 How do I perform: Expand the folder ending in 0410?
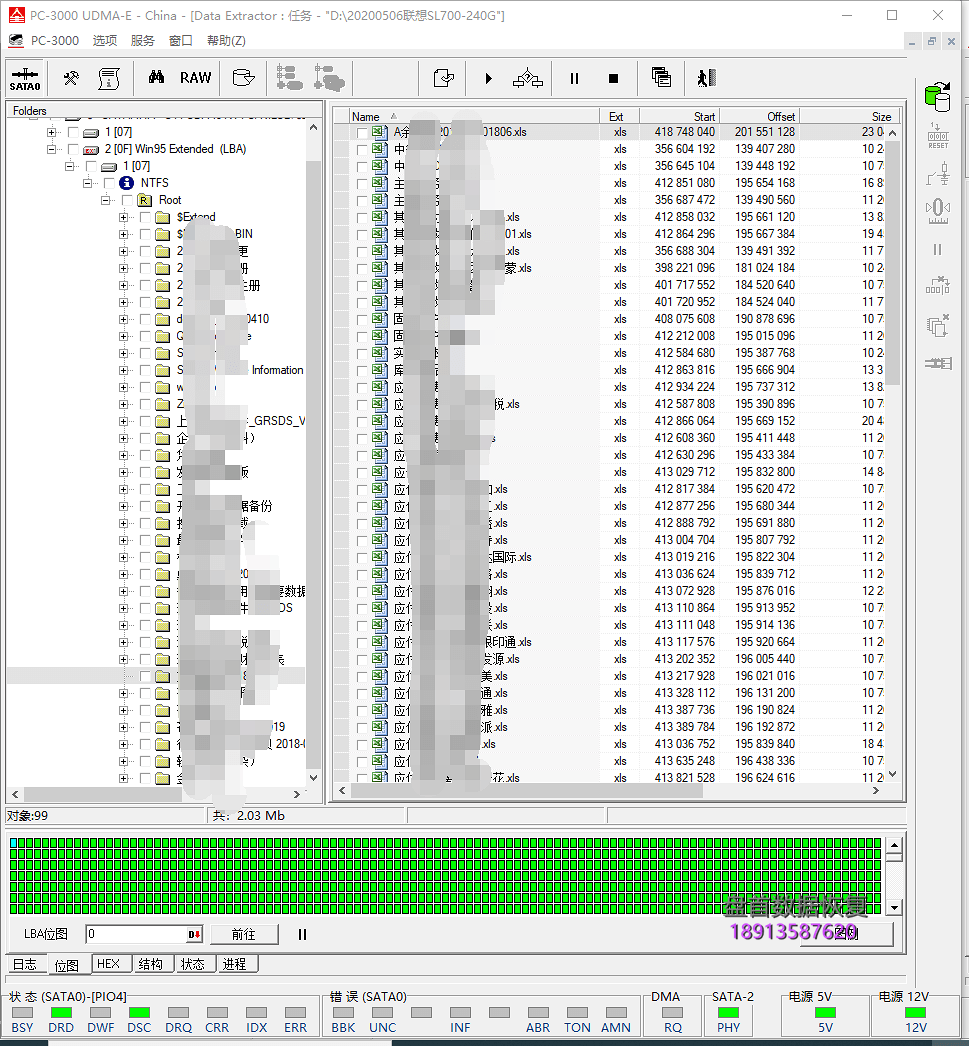click(x=123, y=320)
